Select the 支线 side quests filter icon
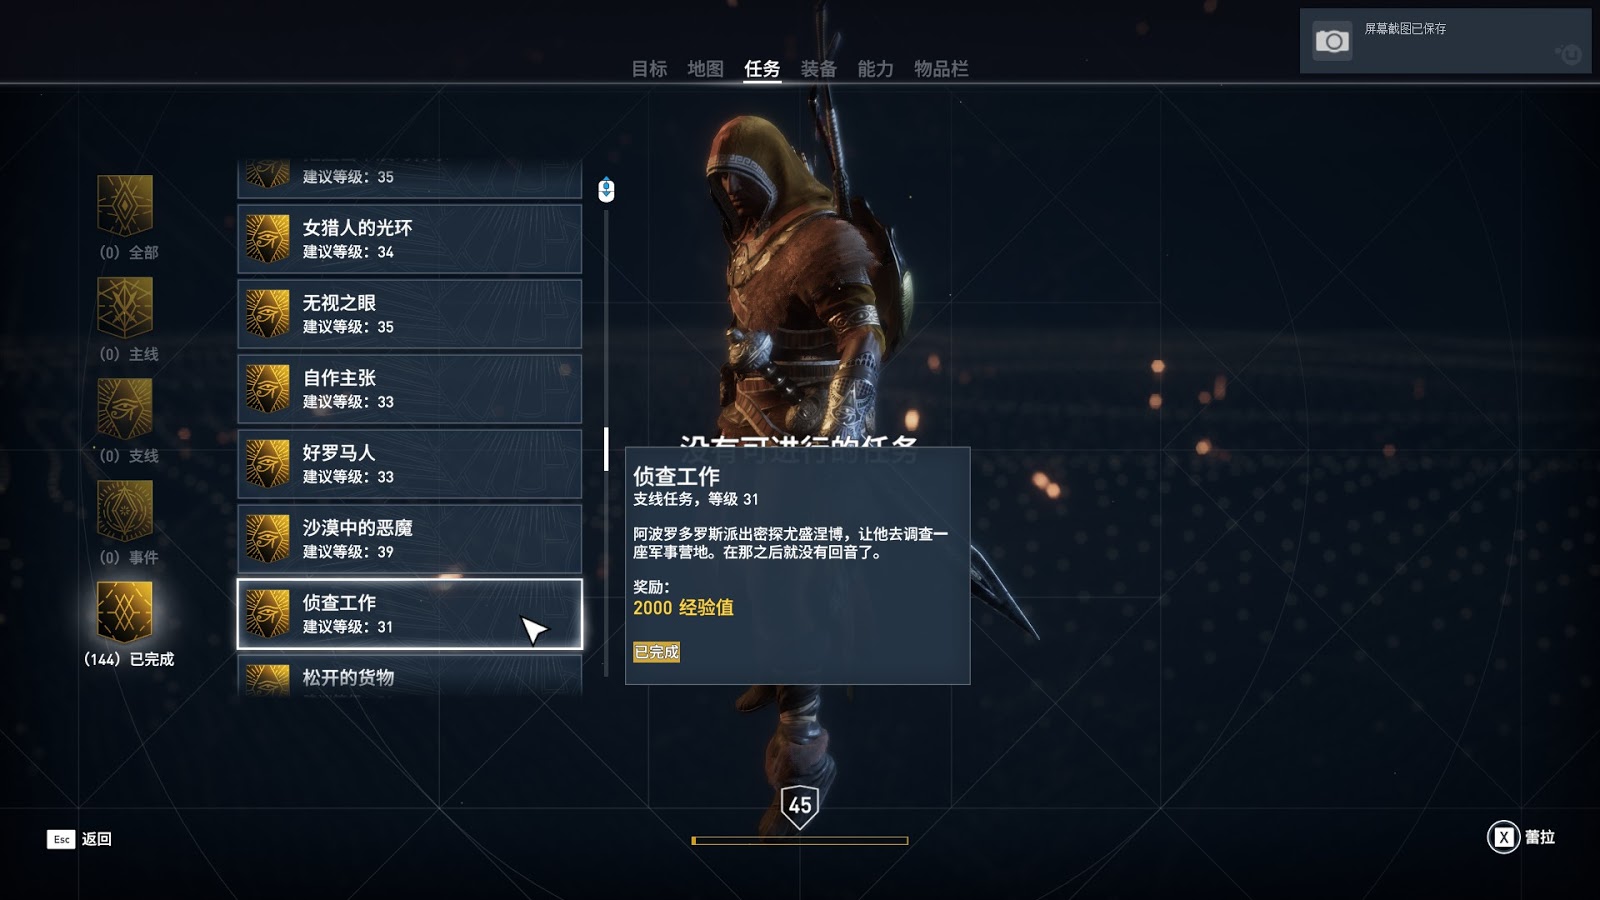Viewport: 1600px width, 900px height. click(125, 409)
